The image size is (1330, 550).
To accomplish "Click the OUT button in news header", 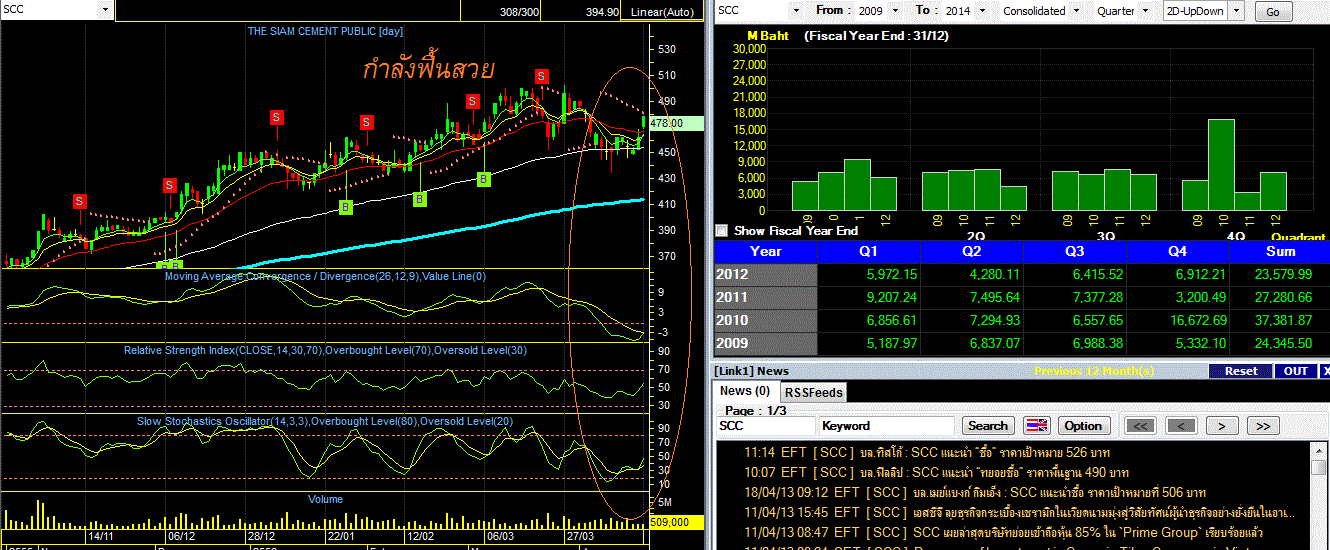I will (x=1296, y=371).
